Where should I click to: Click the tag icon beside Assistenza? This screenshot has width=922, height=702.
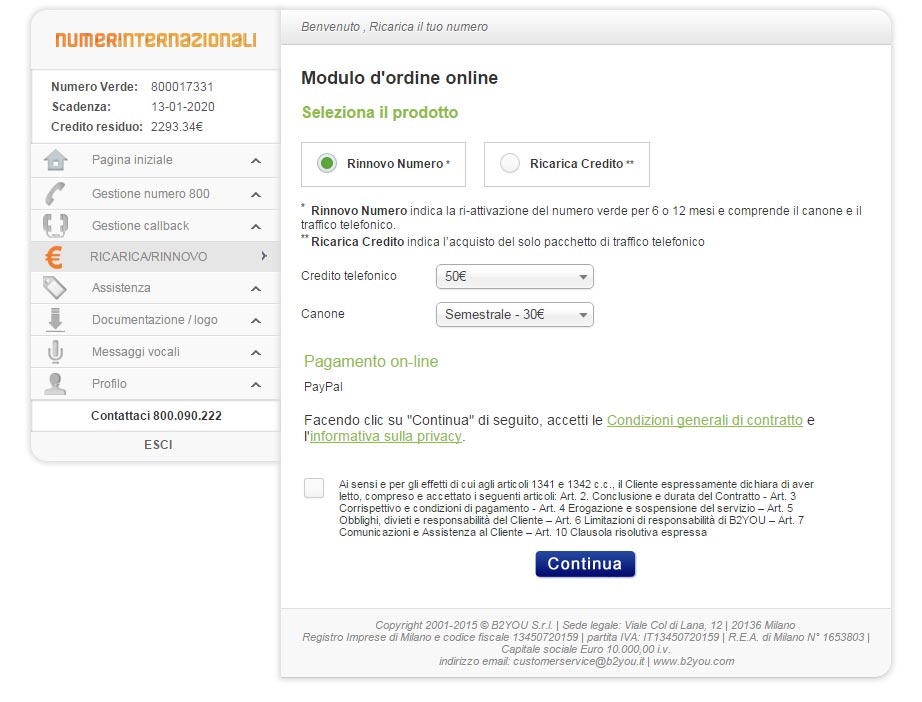tap(55, 288)
